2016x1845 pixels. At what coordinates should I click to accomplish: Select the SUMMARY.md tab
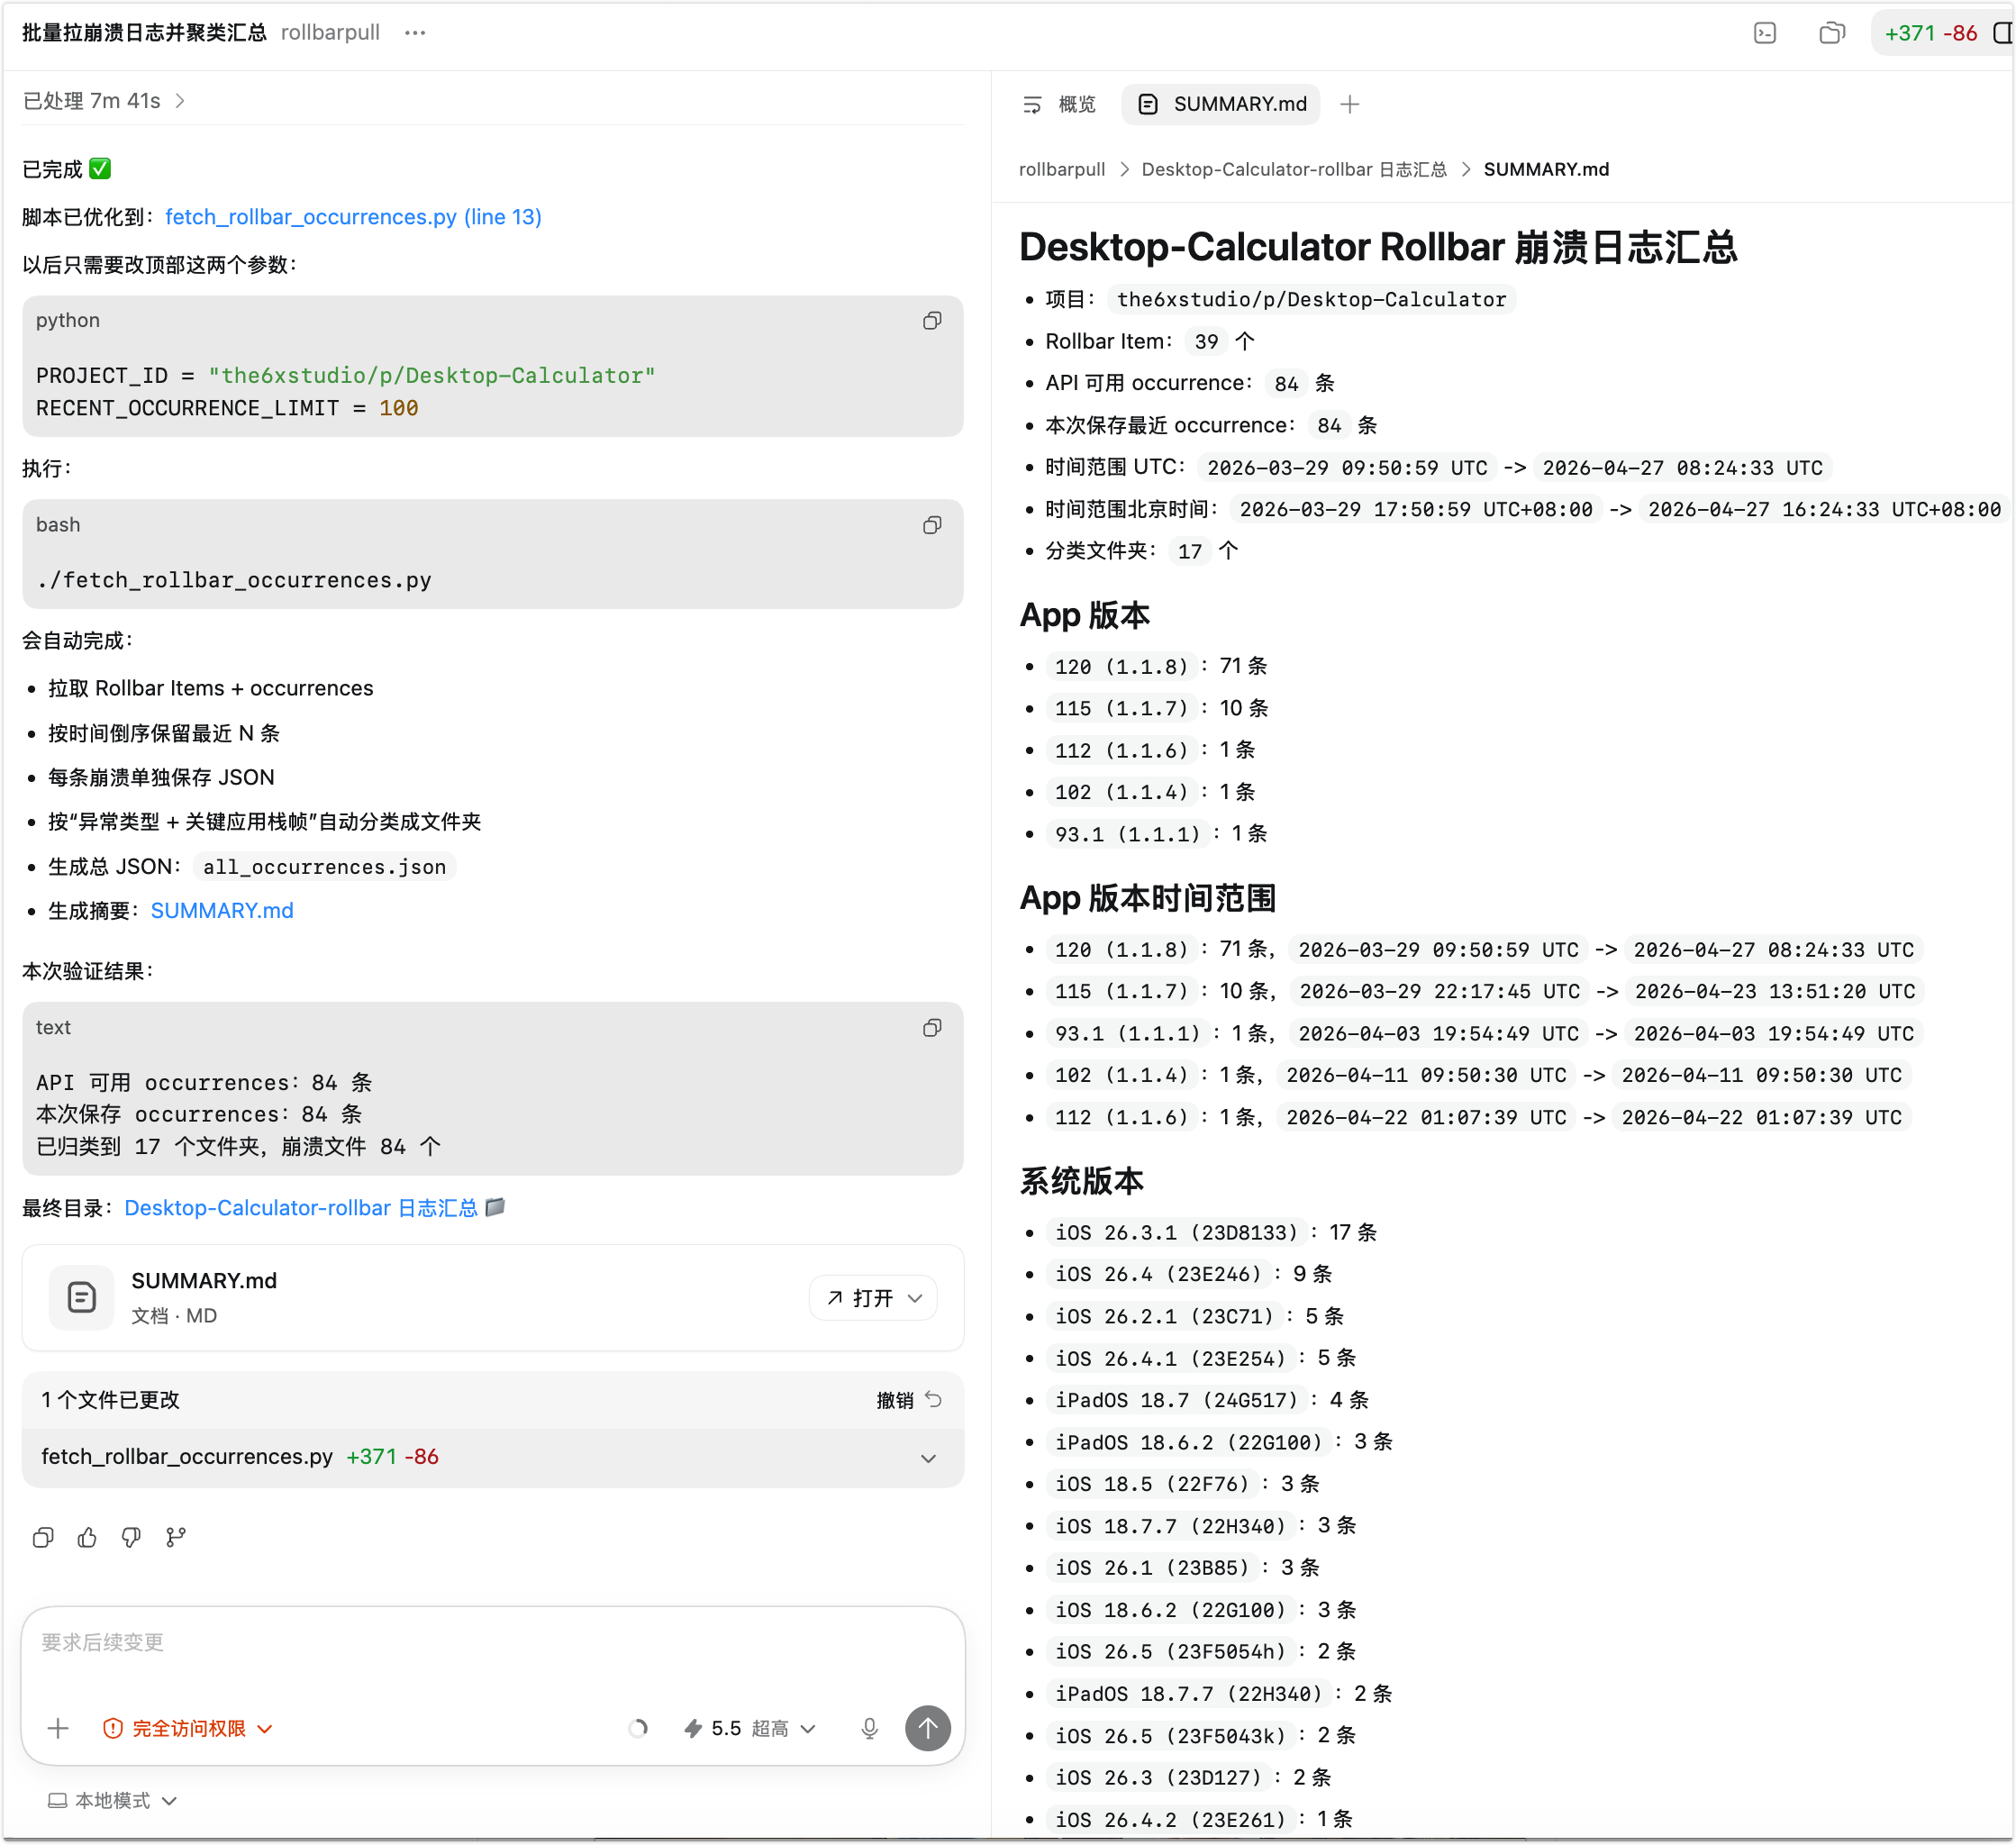click(1221, 104)
